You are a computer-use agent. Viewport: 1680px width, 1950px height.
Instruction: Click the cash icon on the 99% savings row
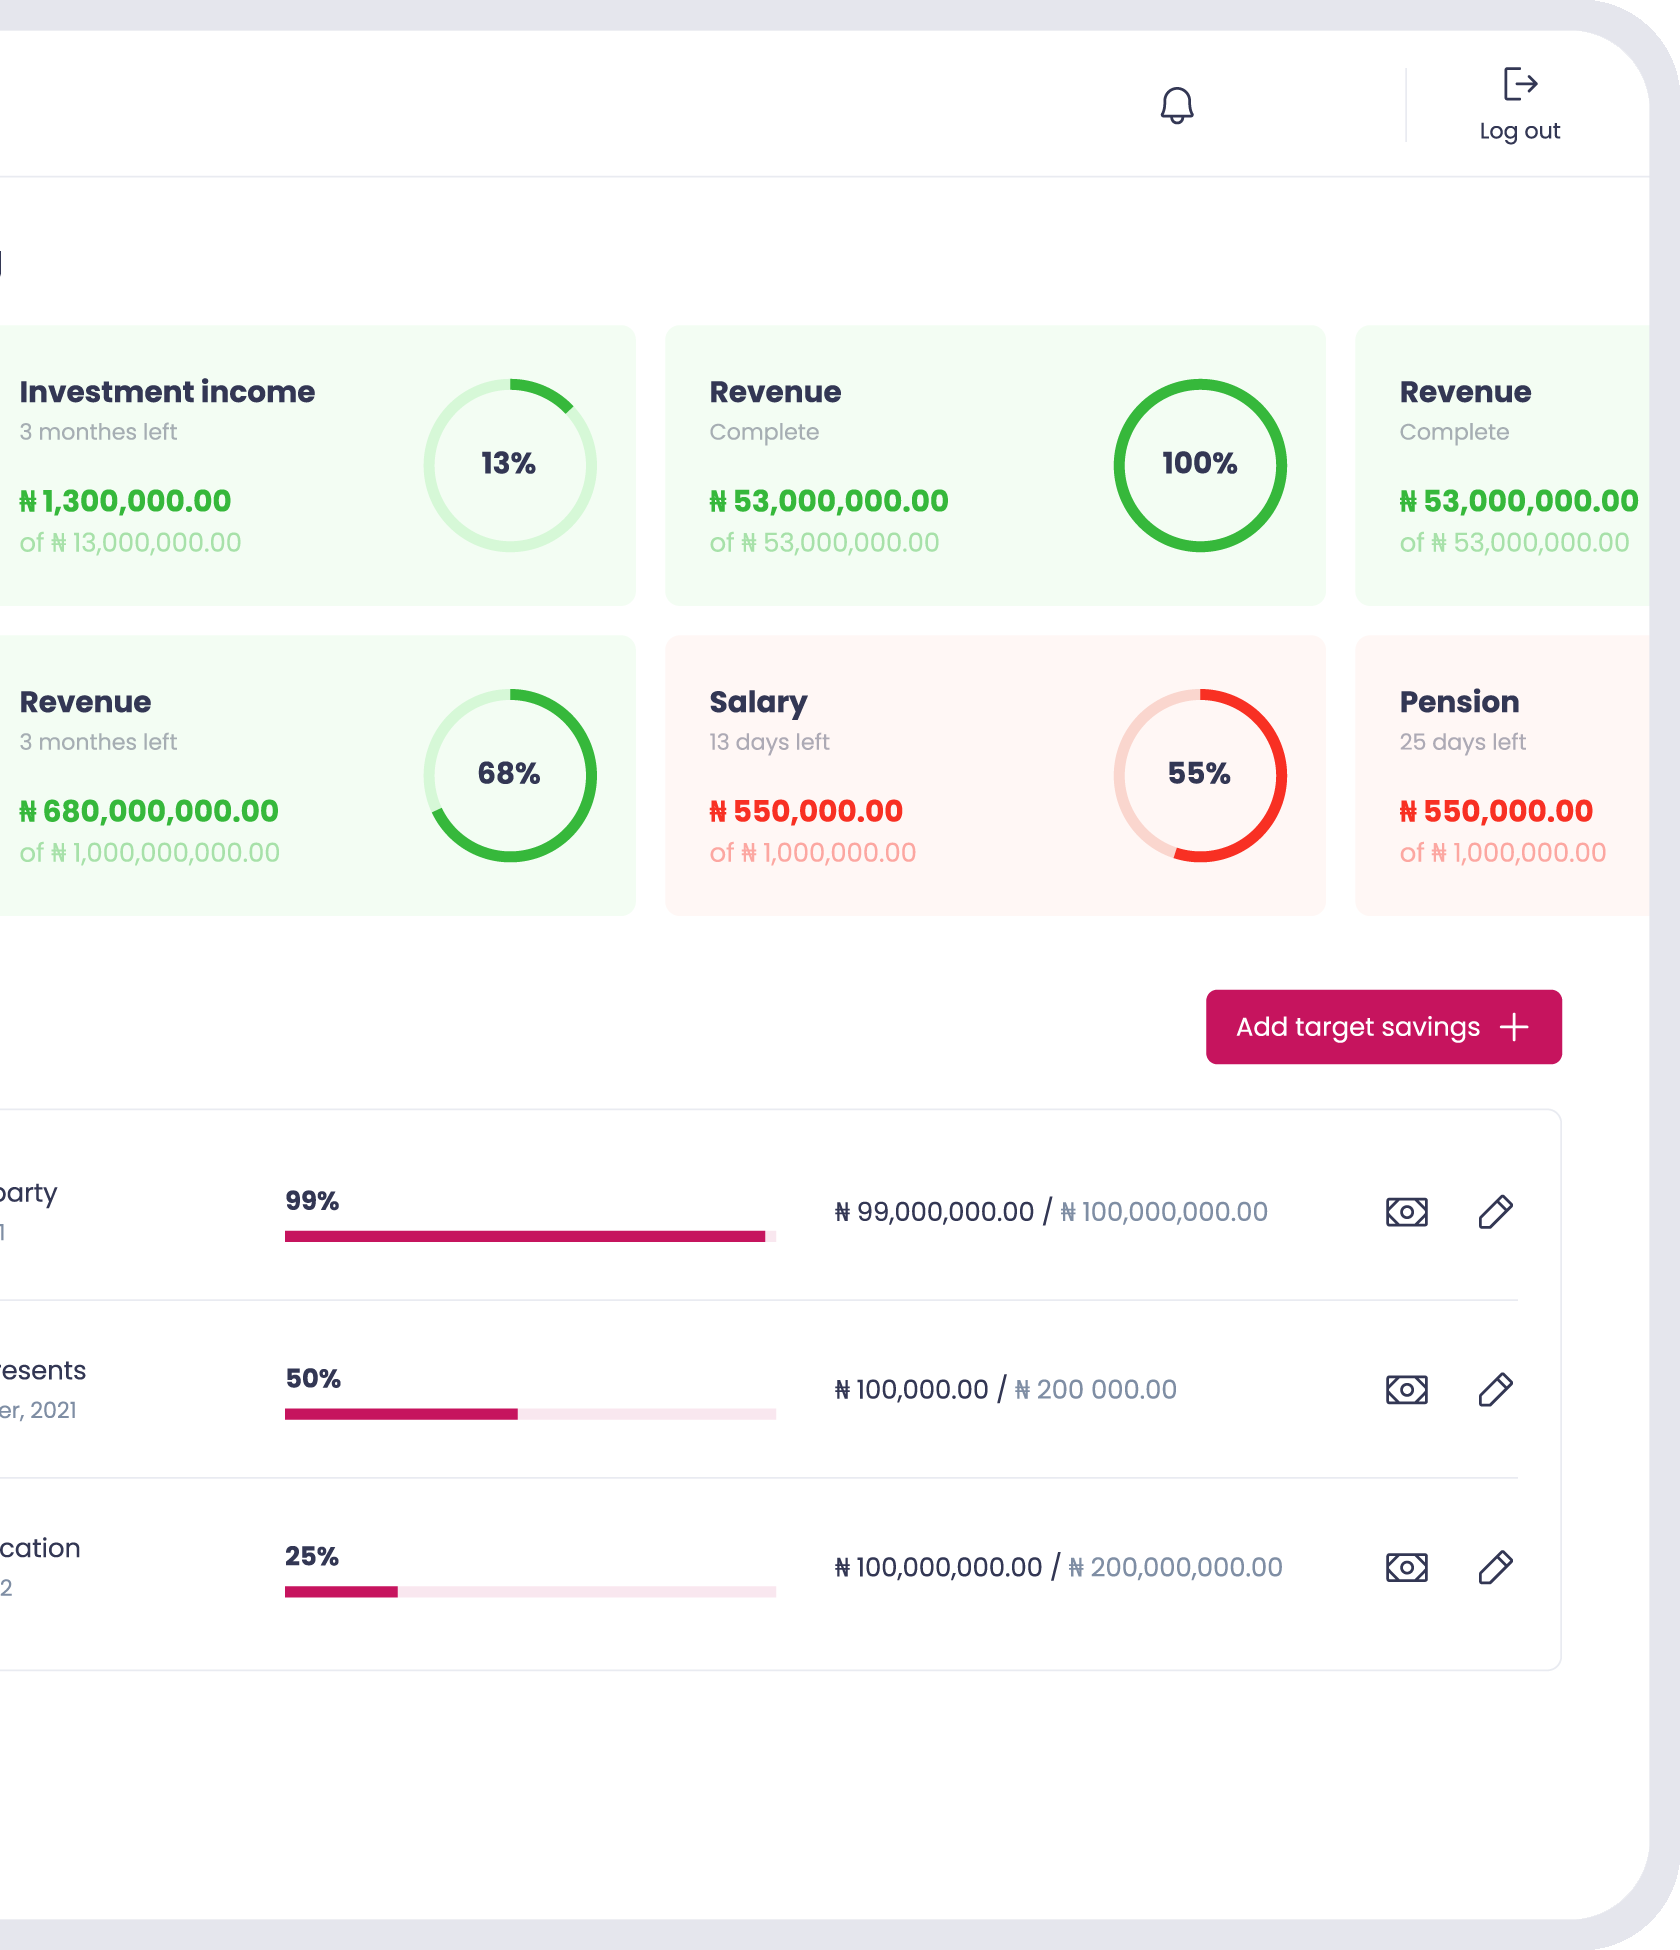pyautogui.click(x=1407, y=1212)
